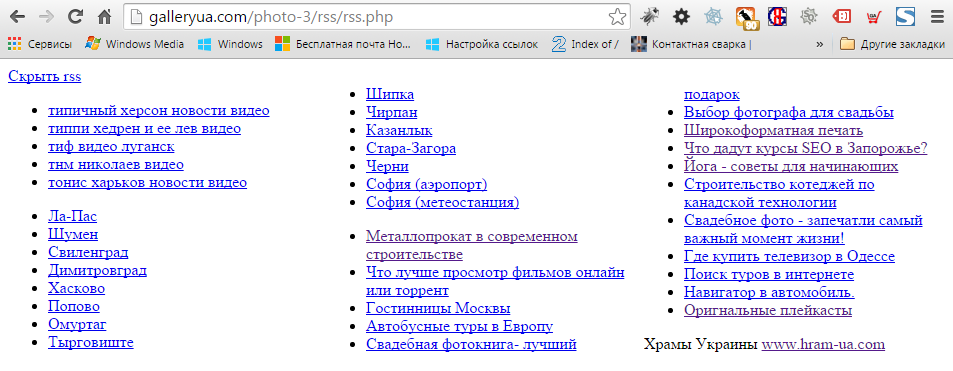Follow the Омуртаг link
953x371 pixels.
coord(77,324)
